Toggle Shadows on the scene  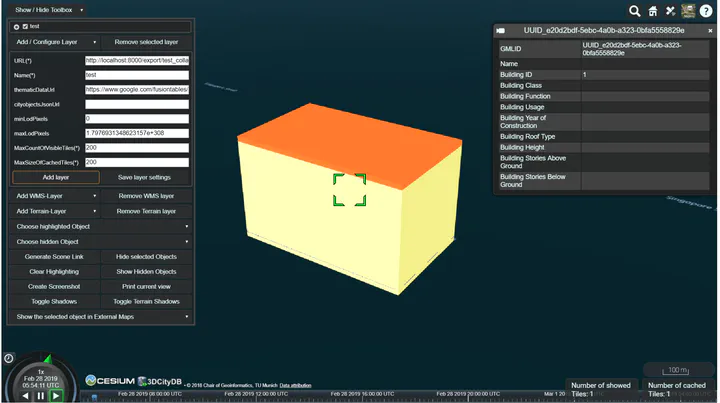point(54,301)
